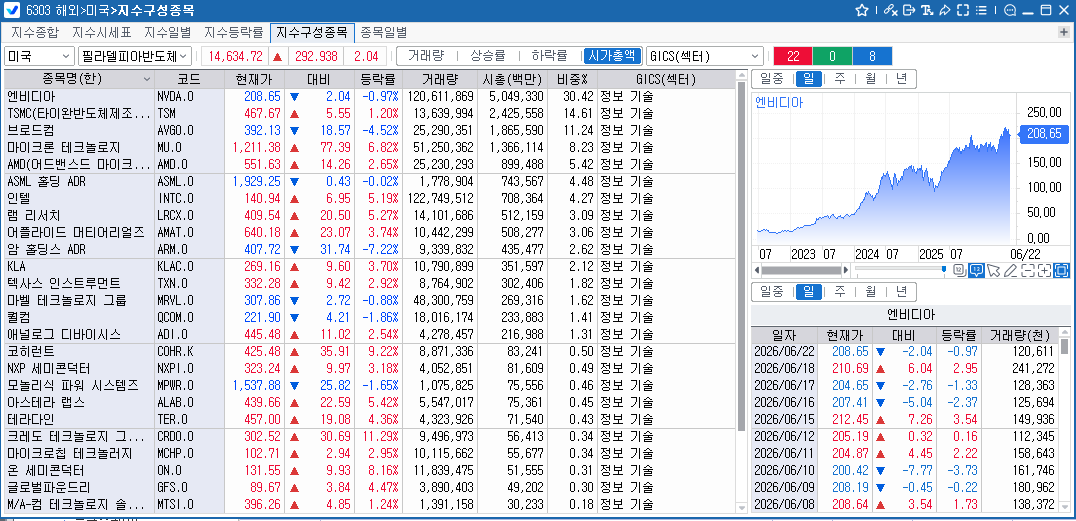Open the list menu icon in title bar

click(x=981, y=10)
